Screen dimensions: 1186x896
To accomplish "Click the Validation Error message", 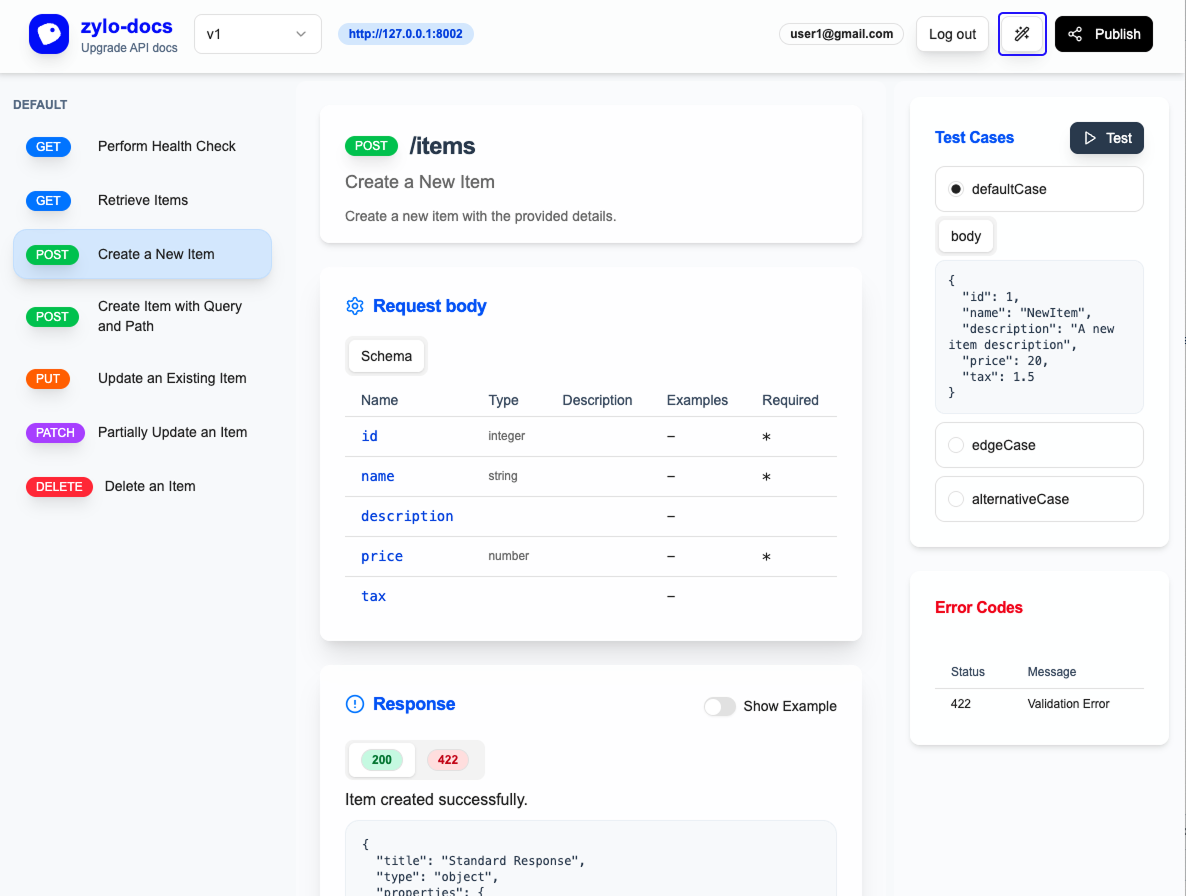I will [x=1068, y=704].
